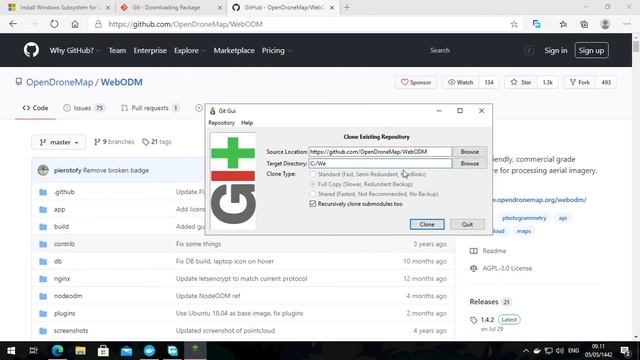Toggle Recursively clone submodules too checkbox
640x360 pixels.
[x=313, y=204]
